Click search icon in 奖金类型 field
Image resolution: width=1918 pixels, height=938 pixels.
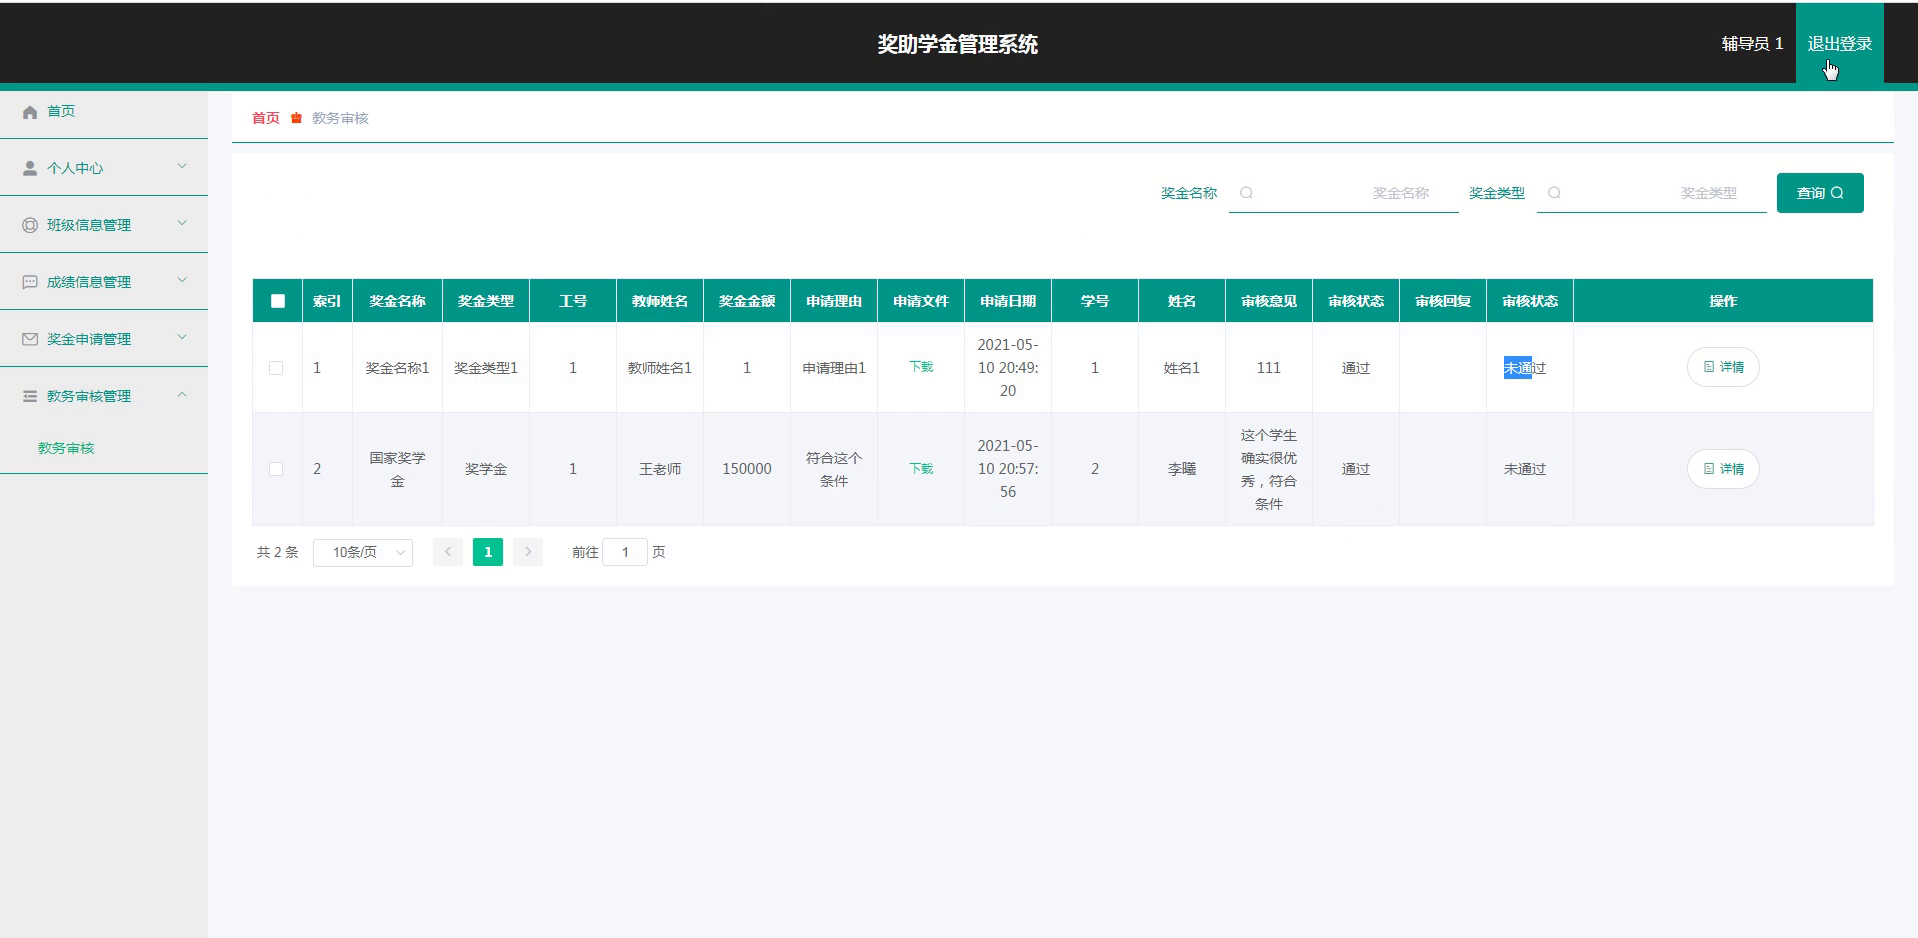pyautogui.click(x=1554, y=193)
